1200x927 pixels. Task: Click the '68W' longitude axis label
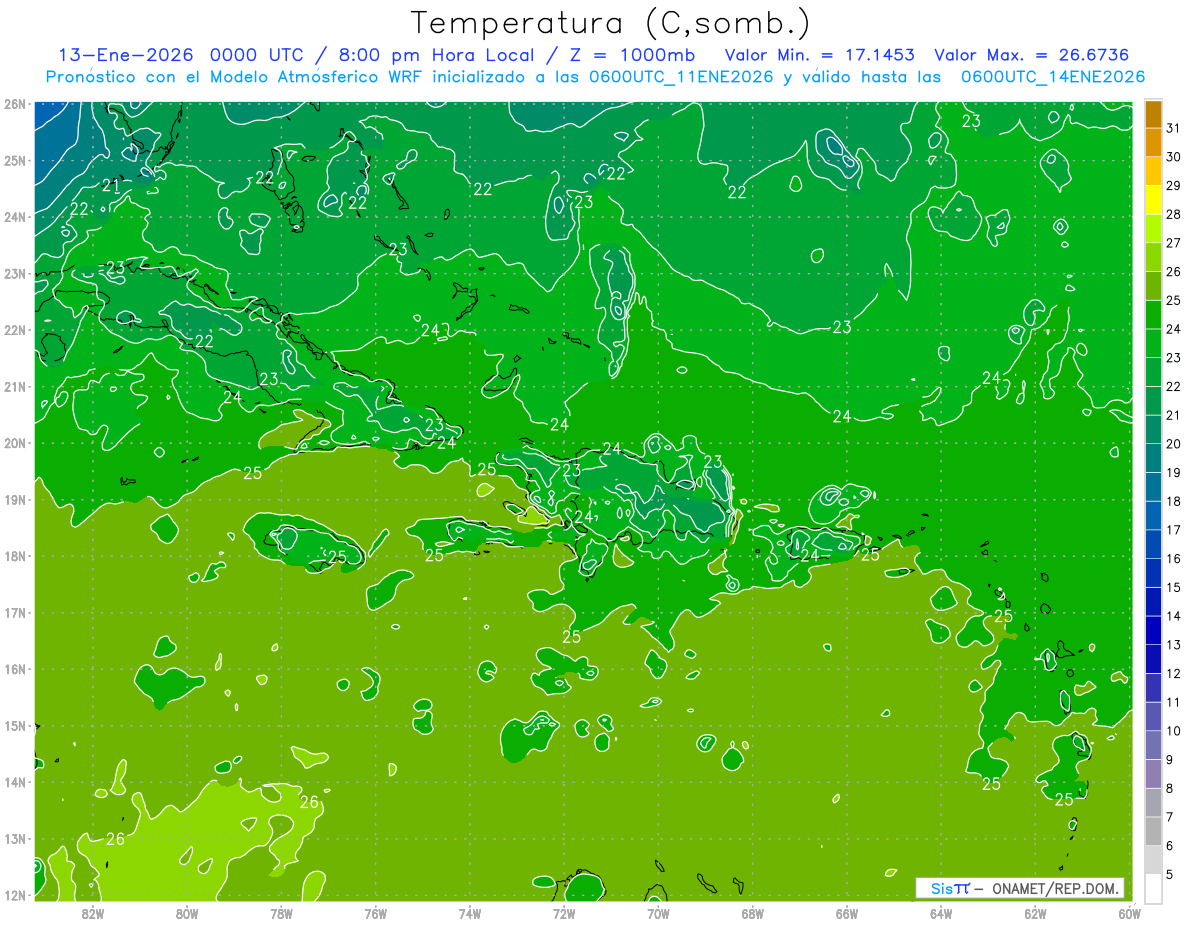tap(752, 913)
